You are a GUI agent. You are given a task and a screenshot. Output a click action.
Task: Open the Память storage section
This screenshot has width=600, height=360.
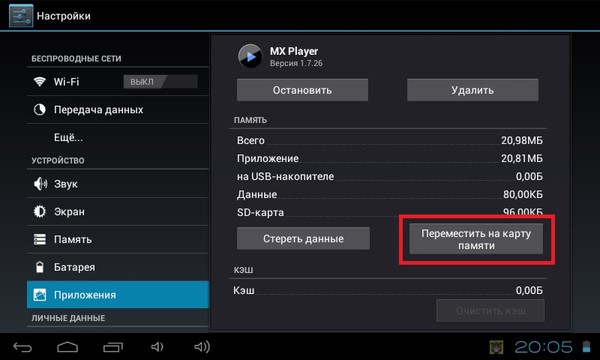[118, 239]
